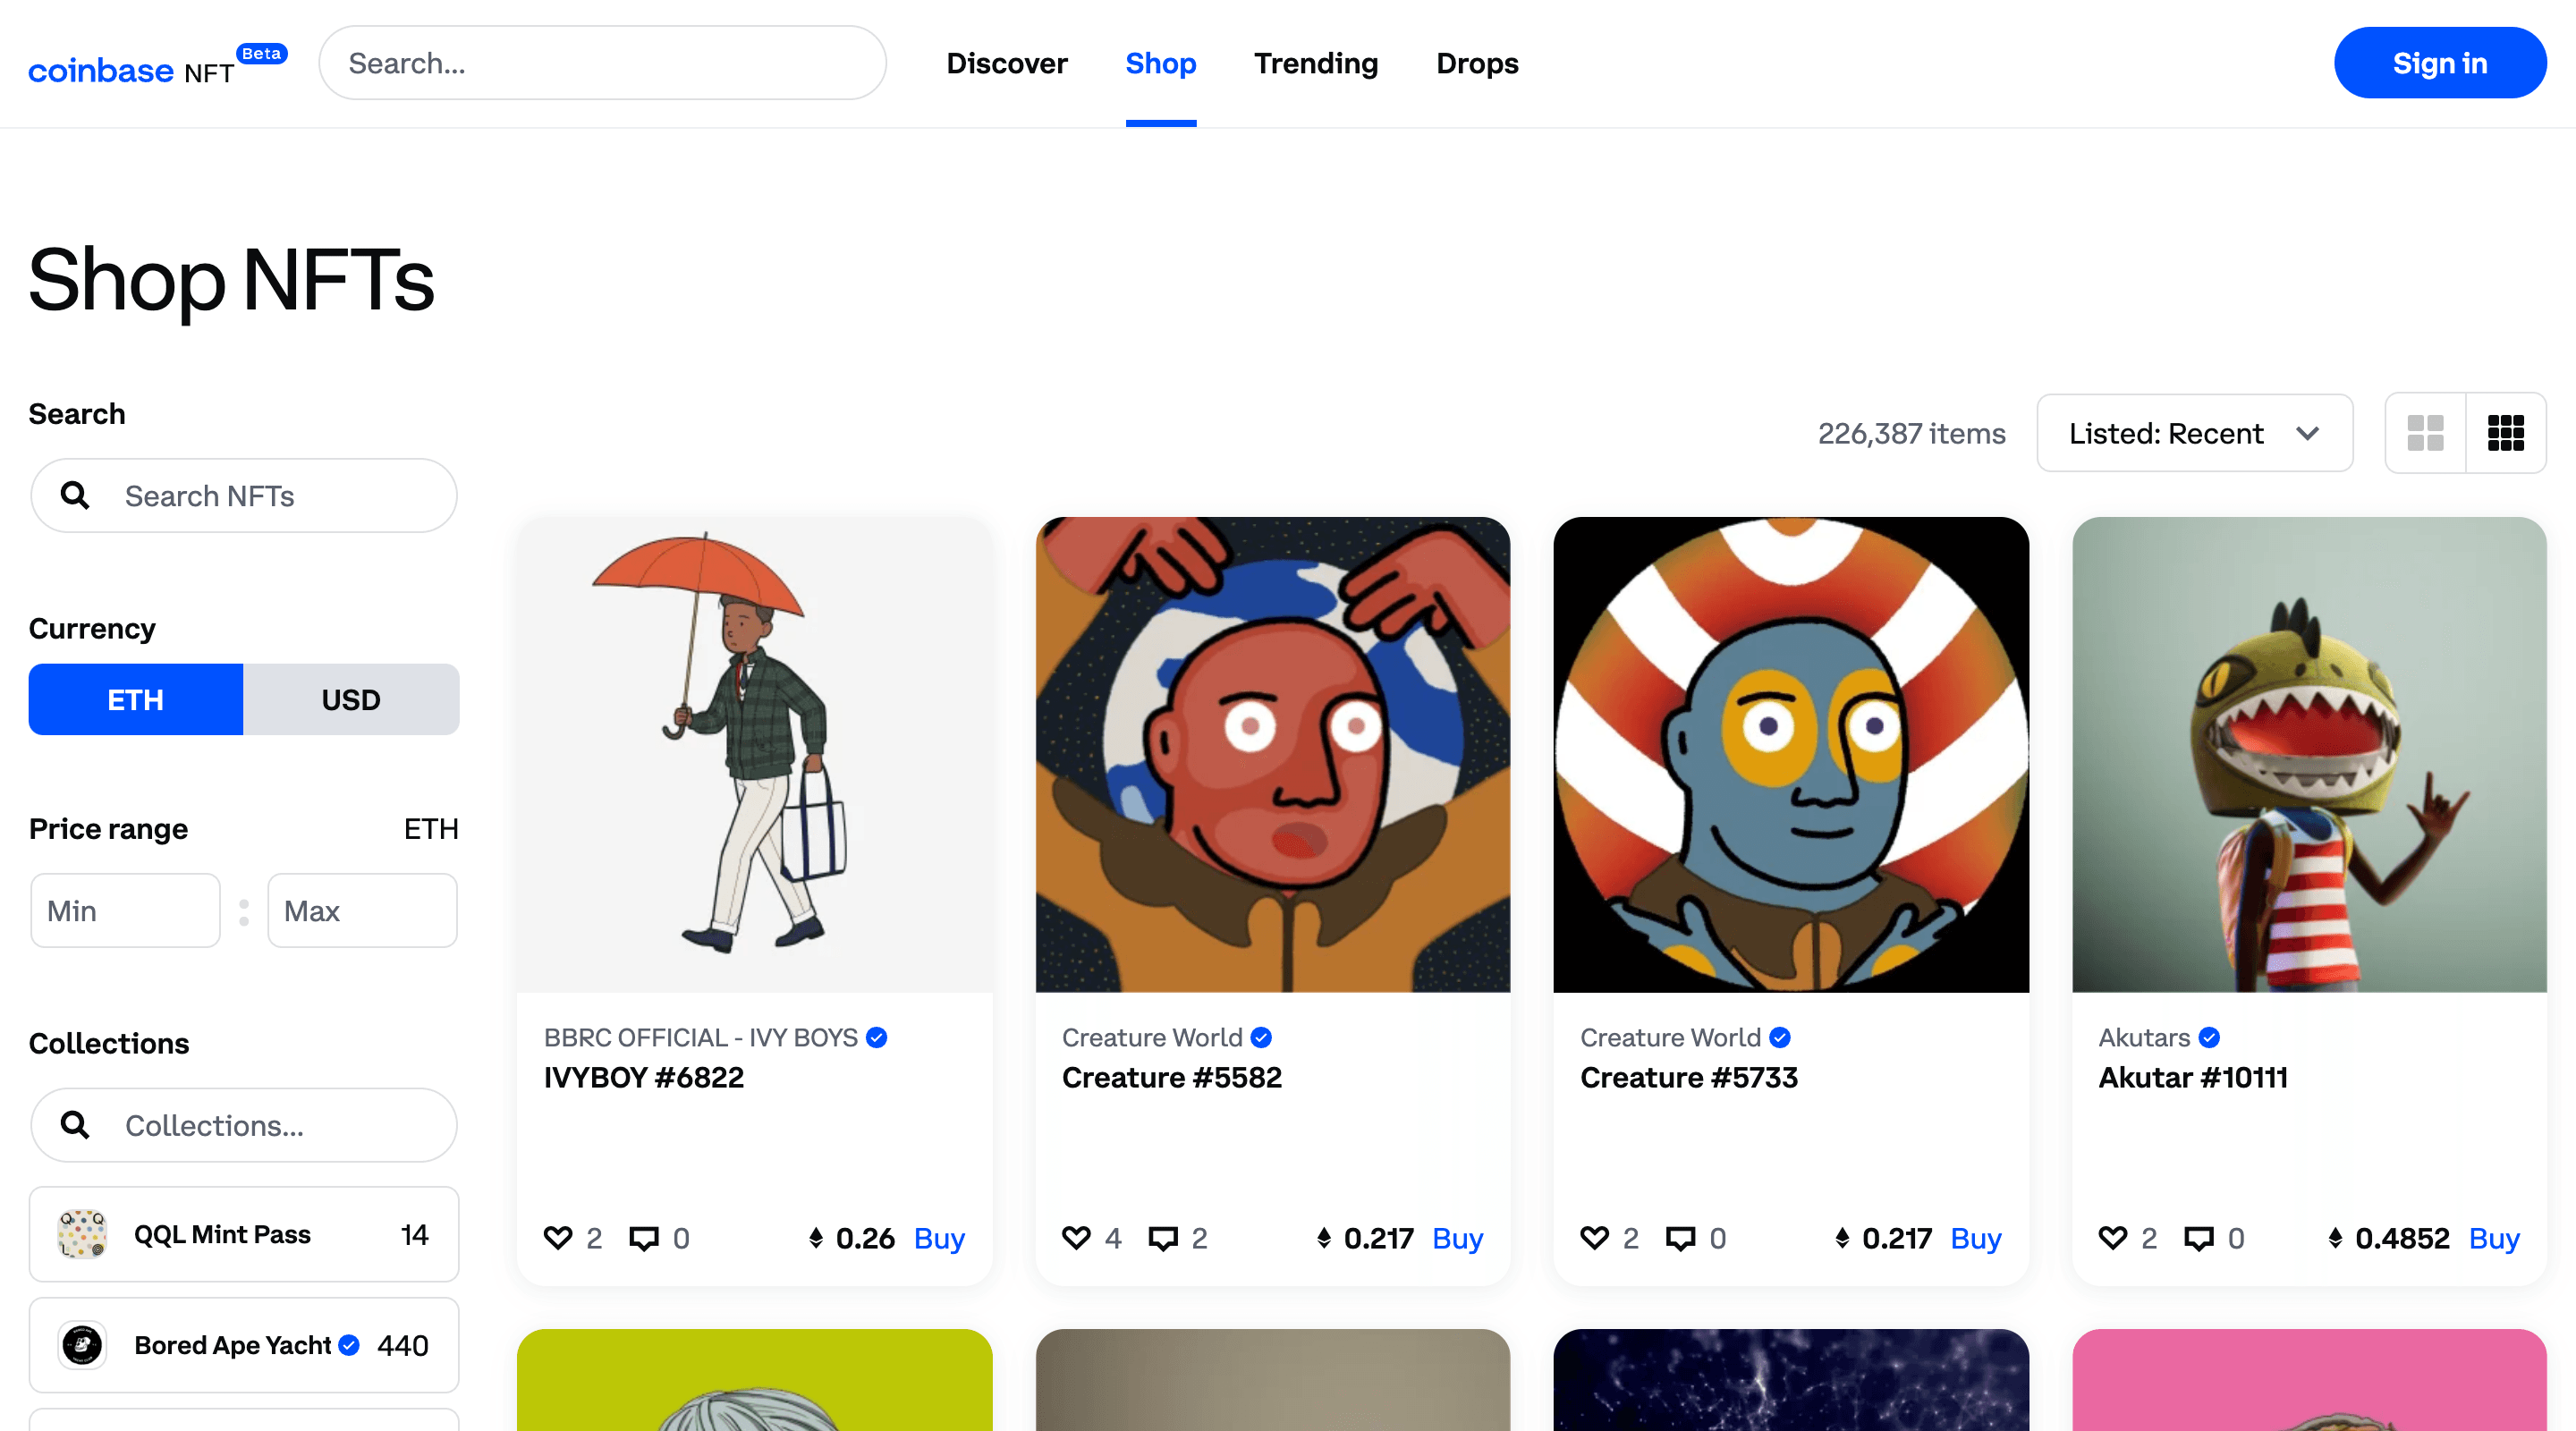Open the Trending tab
Screen dimensions: 2576x1431
coord(1317,64)
